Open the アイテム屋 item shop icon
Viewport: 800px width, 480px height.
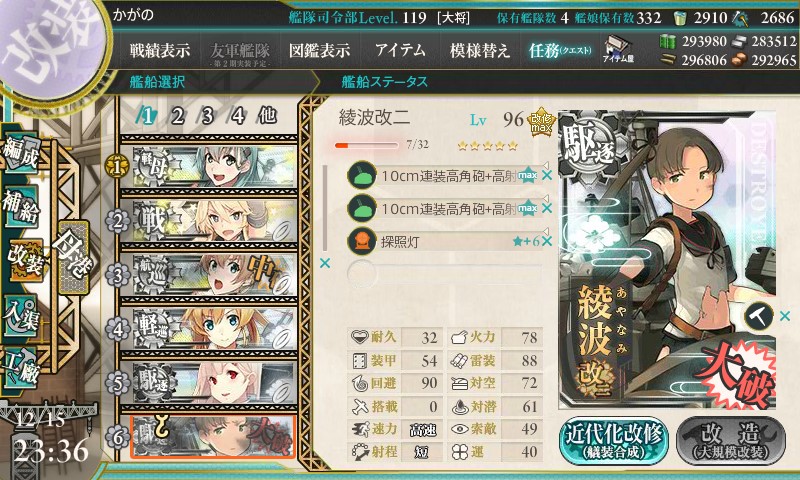(x=618, y=50)
